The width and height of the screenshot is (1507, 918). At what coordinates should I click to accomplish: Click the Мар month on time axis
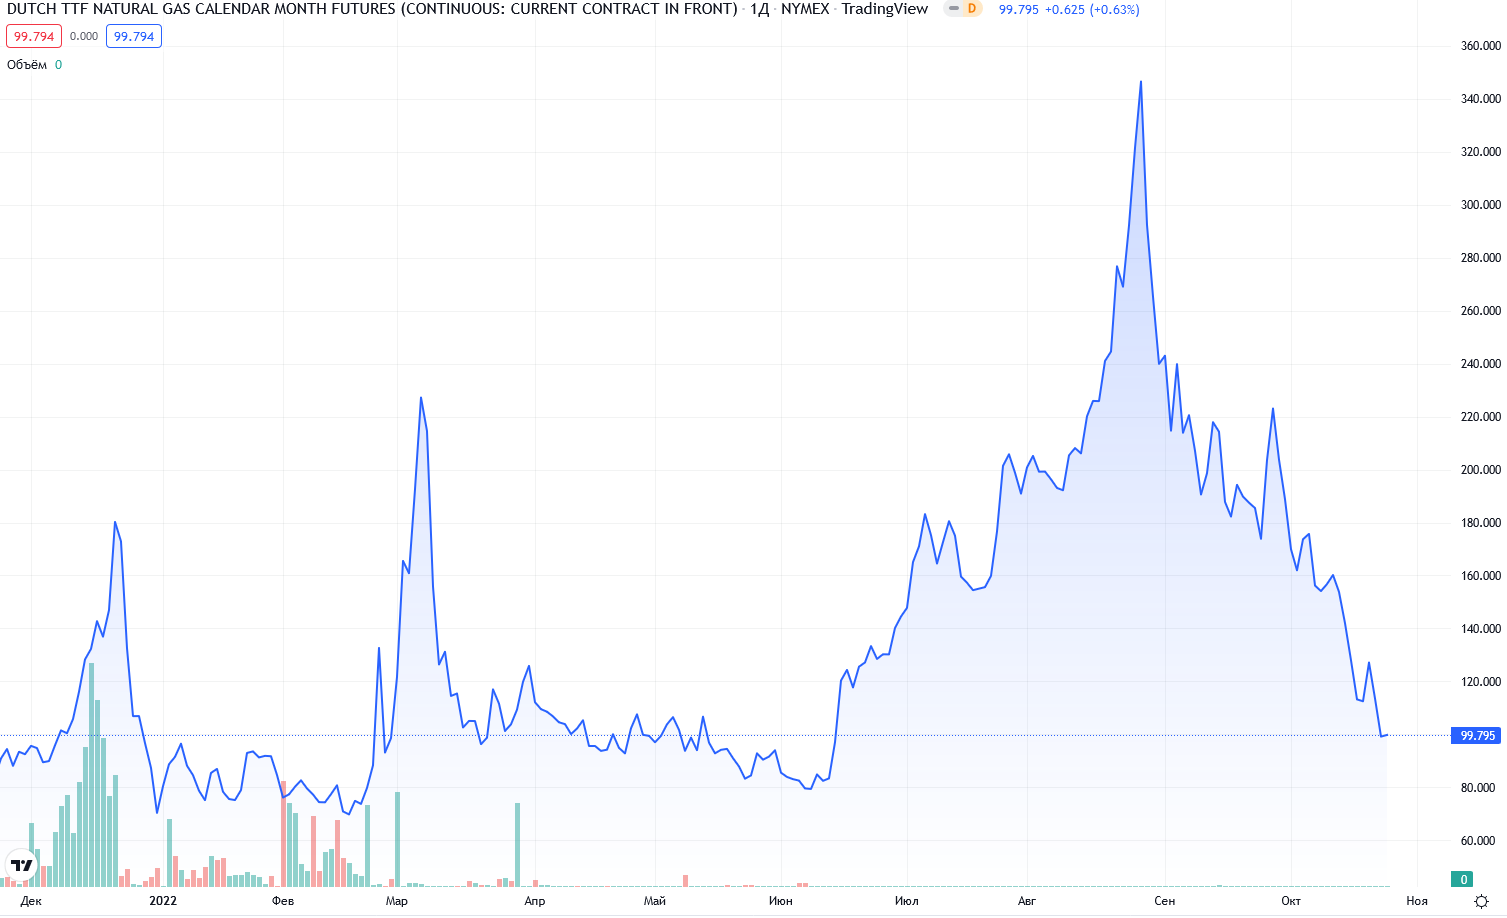tap(397, 901)
